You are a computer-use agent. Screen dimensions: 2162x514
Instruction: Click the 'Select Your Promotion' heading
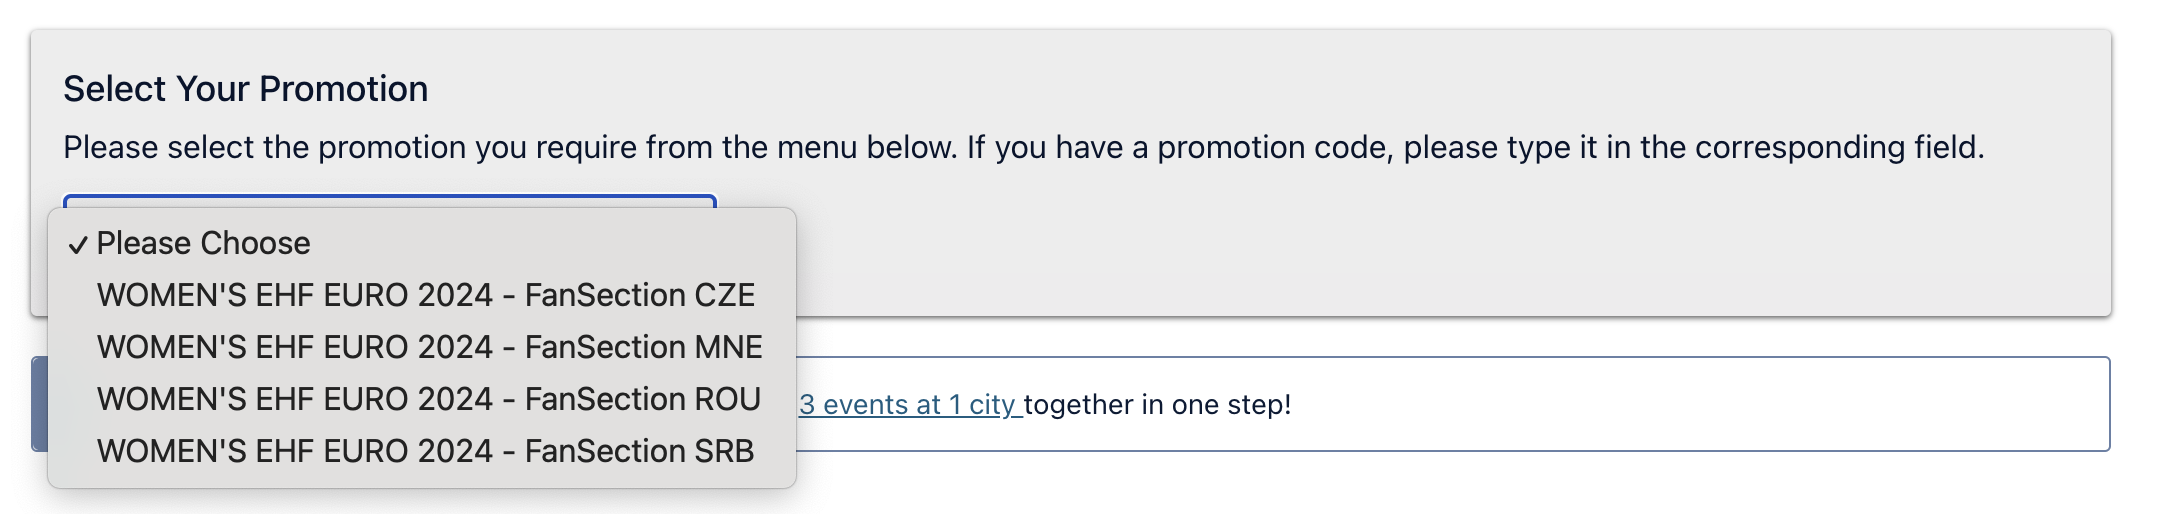coord(245,89)
